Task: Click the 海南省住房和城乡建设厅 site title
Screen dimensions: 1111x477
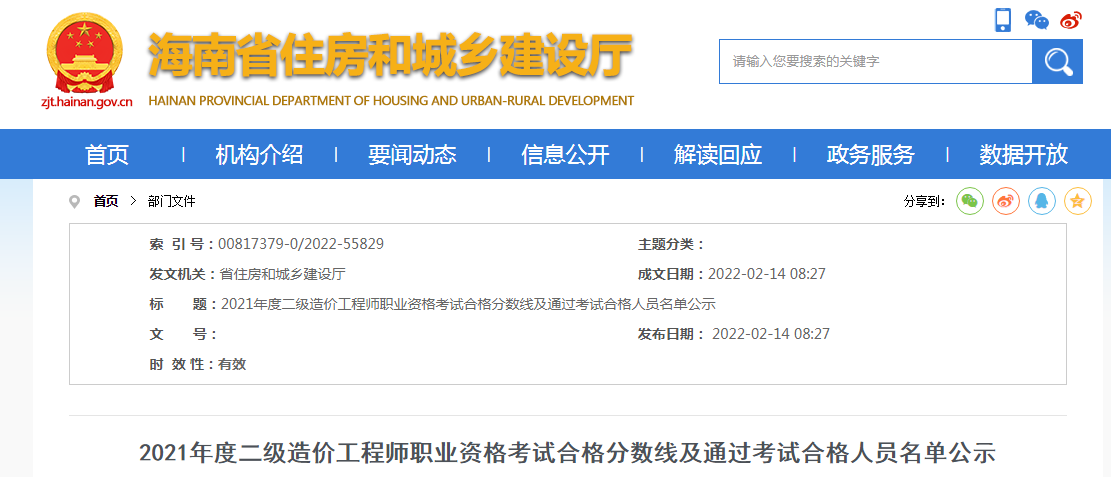Action: click(390, 56)
